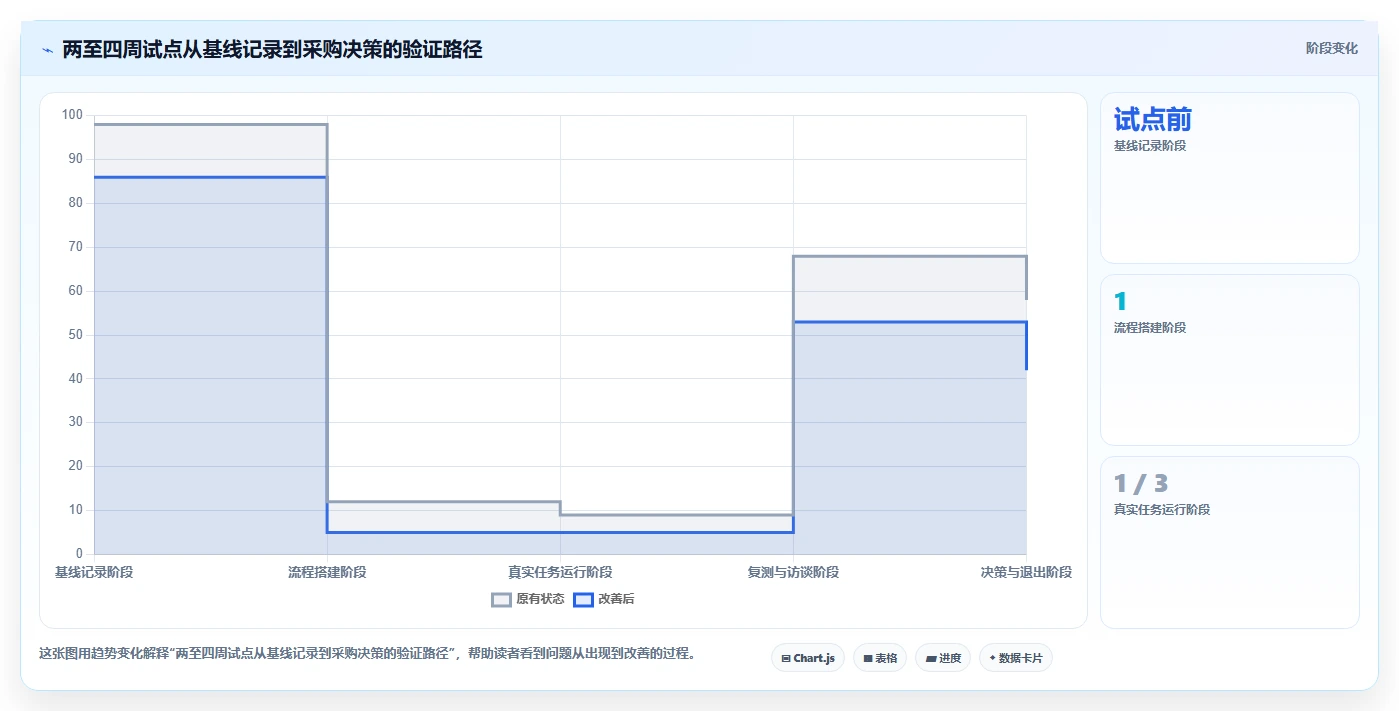Select the 表格 tag
The image size is (1399, 711).
point(880,658)
